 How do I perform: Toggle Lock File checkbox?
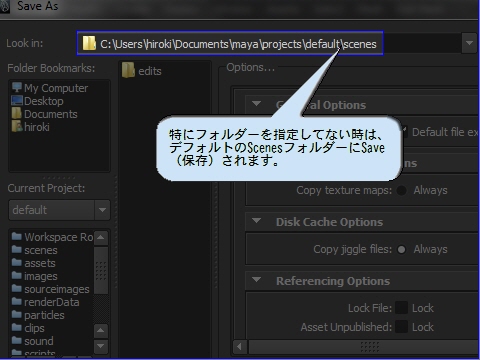pyautogui.click(x=402, y=308)
